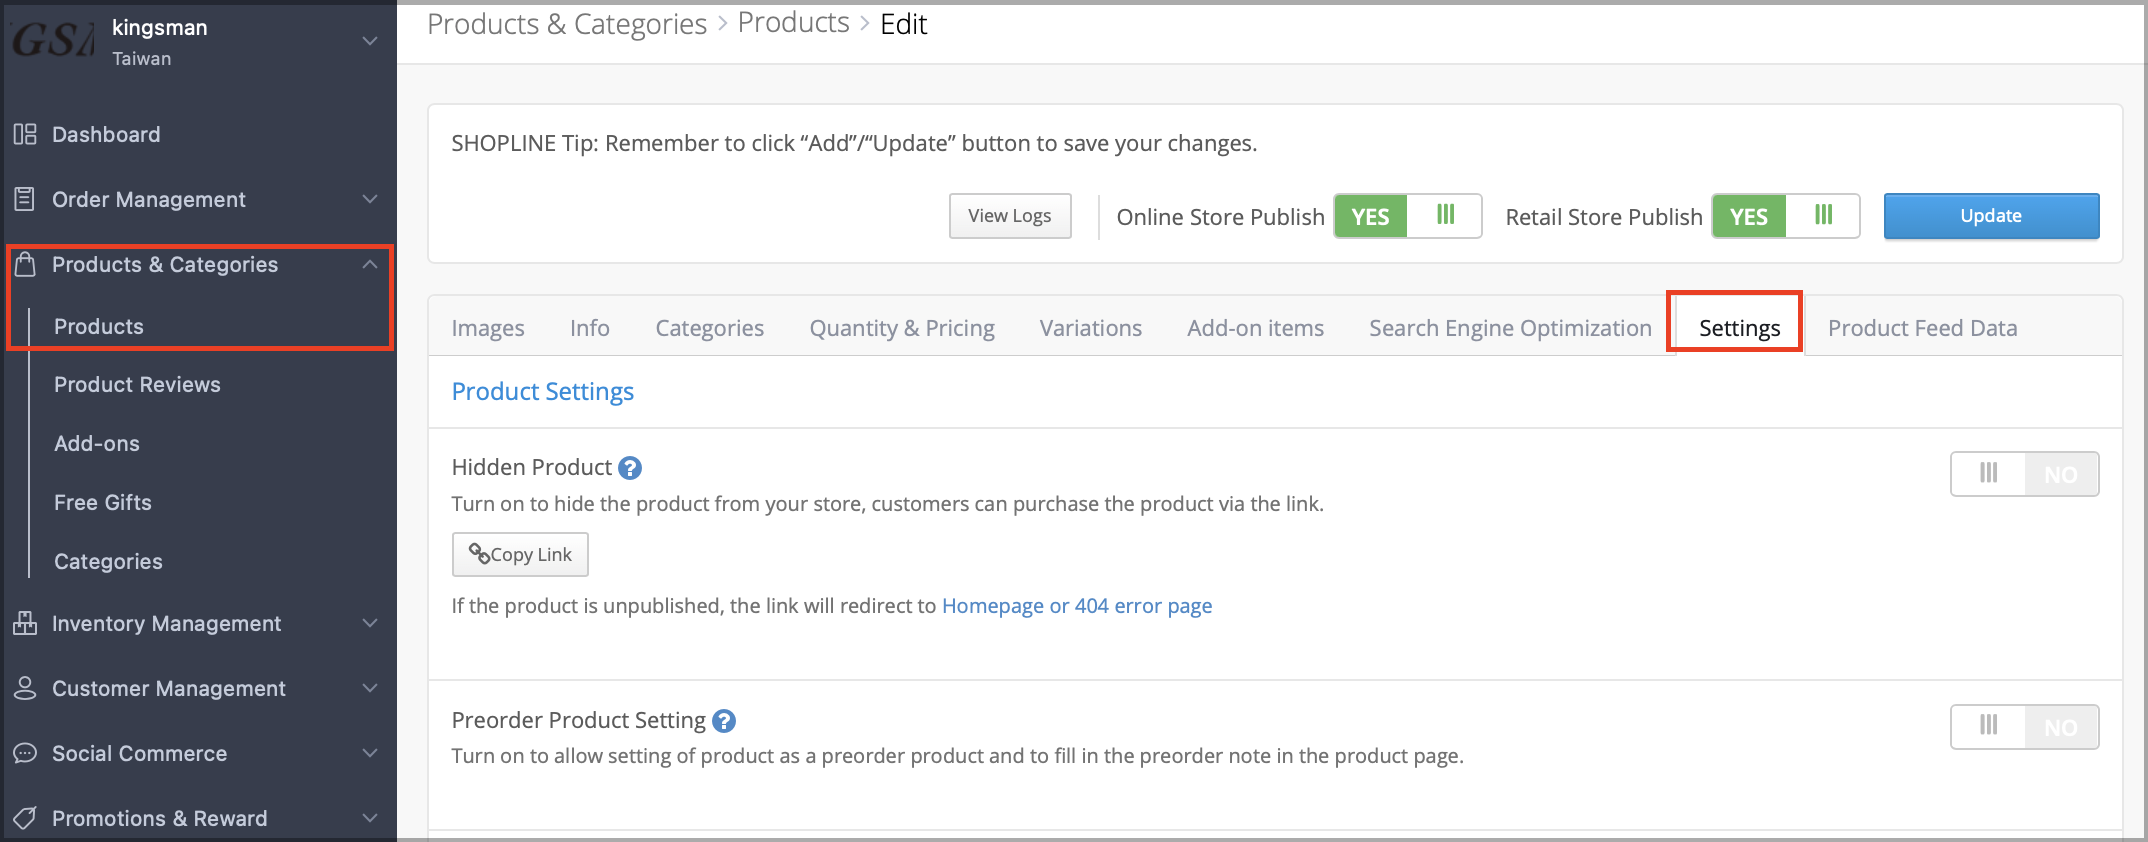Switch to the Images tab
This screenshot has width=2148, height=842.
tap(488, 328)
